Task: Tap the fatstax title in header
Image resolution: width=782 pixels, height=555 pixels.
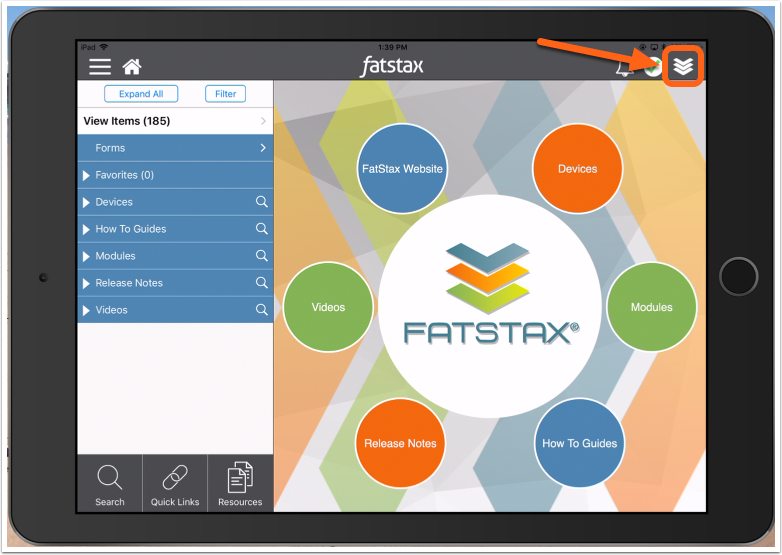Action: (x=392, y=66)
